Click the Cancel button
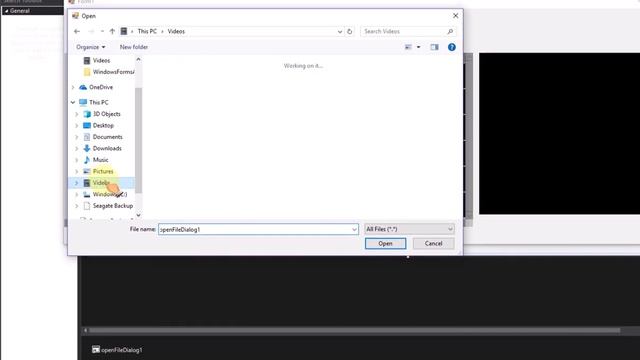 433,244
